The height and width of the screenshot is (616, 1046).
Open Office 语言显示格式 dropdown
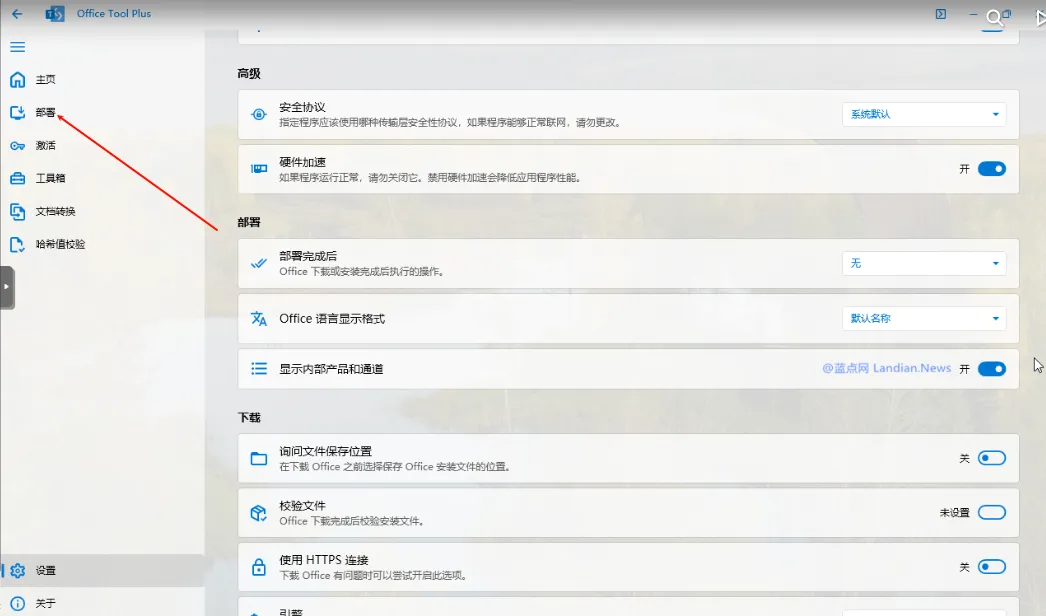tap(923, 319)
